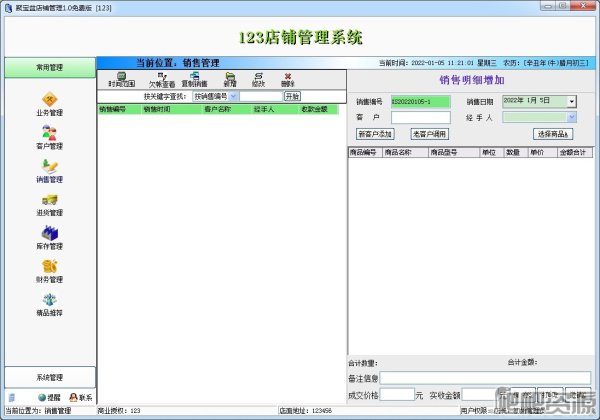Click the 时间范围 toolbar icon
Viewport: 600px width, 420px height.
[x=120, y=79]
